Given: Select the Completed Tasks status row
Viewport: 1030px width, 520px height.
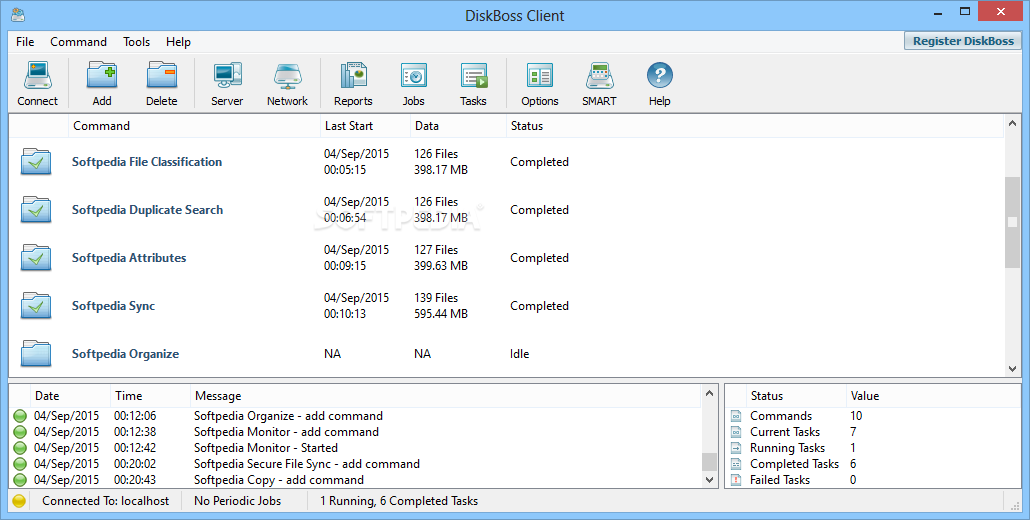Looking at the screenshot, I should (874, 464).
